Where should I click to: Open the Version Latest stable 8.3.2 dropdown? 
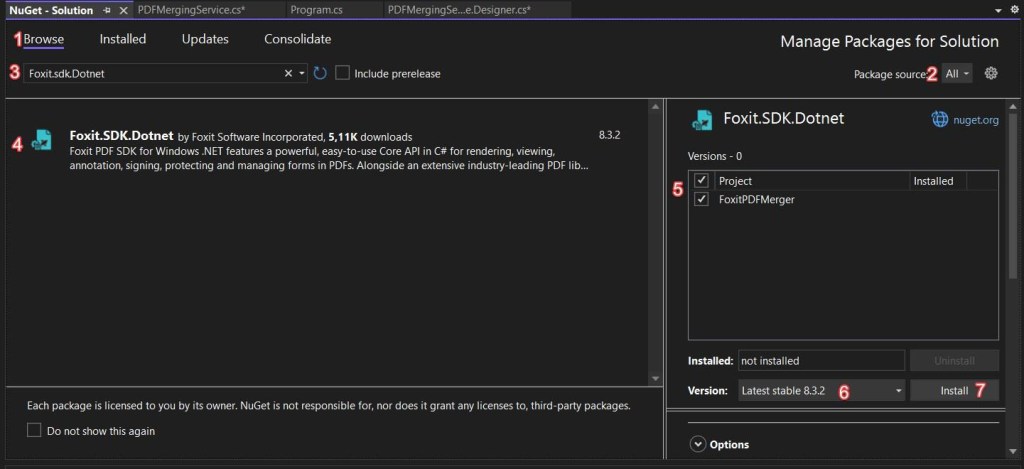pyautogui.click(x=822, y=391)
